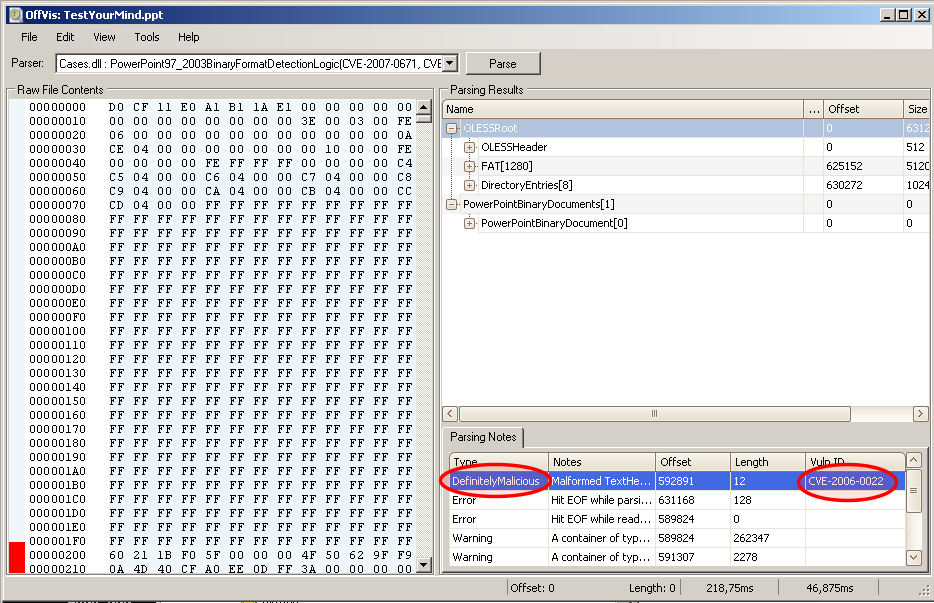Collapse the PowerPointBinaryDocuments[1] node
Image resolution: width=934 pixels, height=603 pixels.
452,204
